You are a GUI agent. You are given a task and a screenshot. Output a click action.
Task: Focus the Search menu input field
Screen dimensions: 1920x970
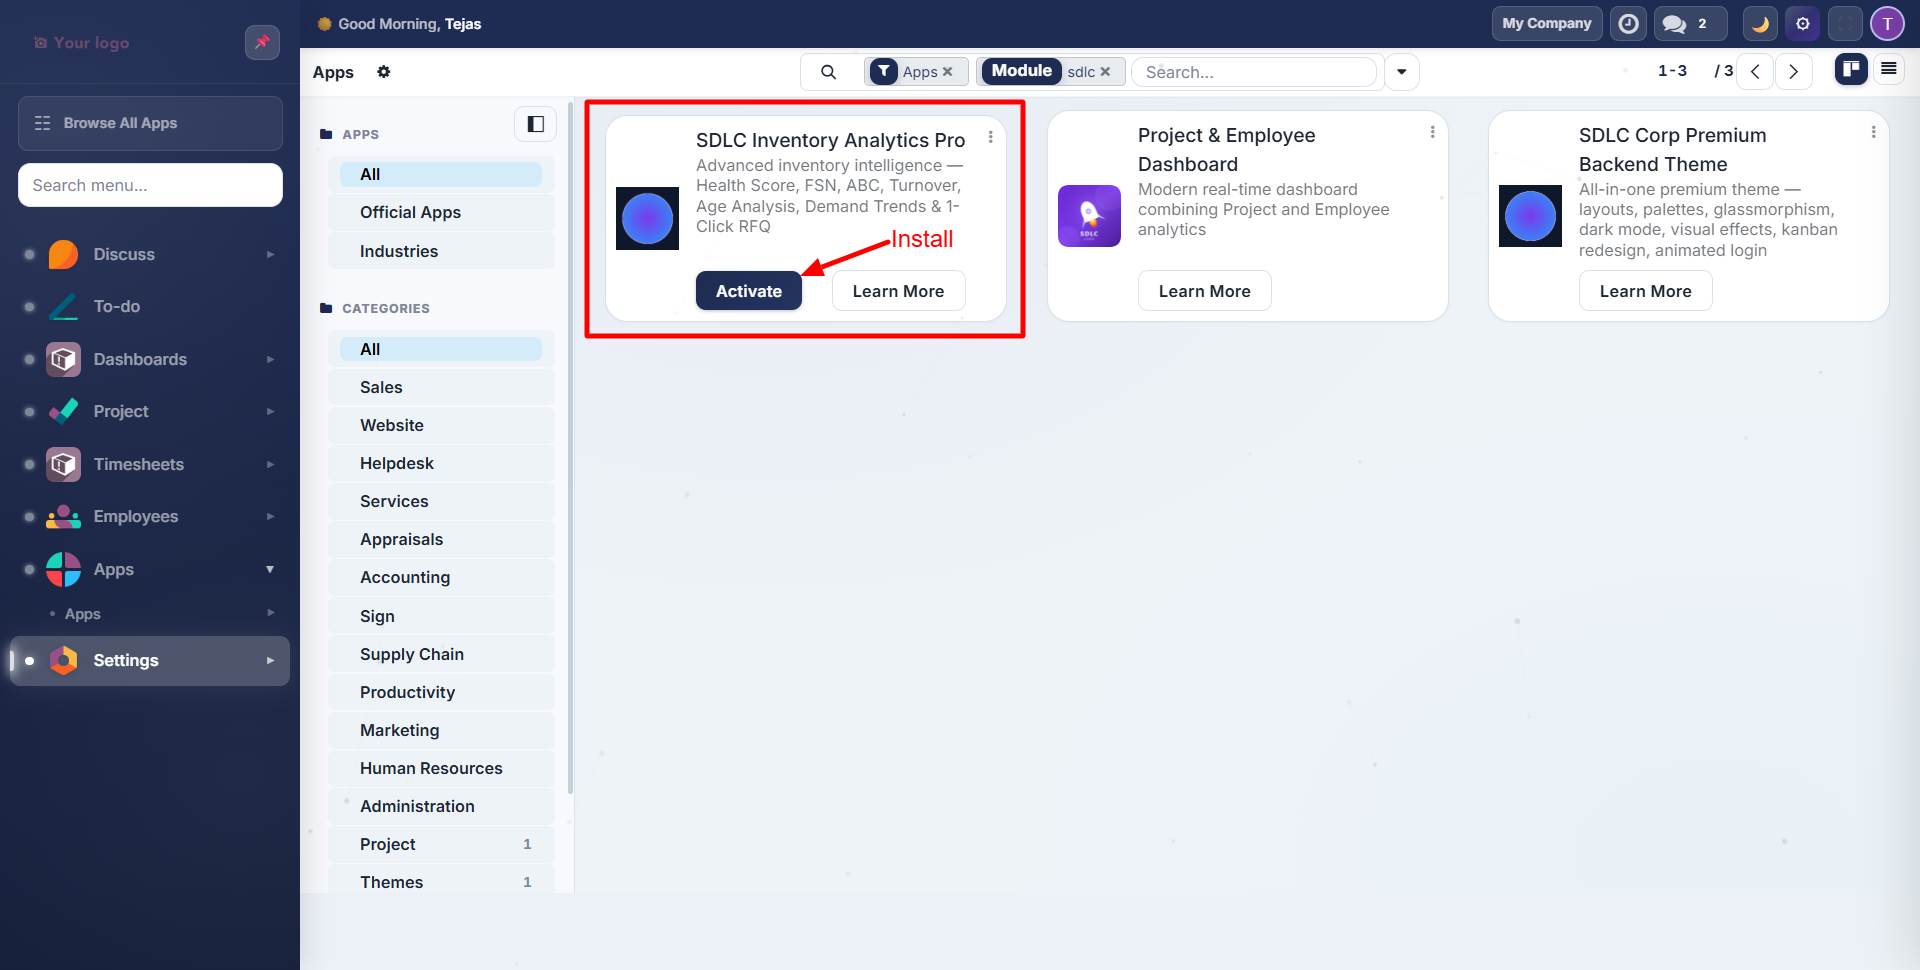tap(150, 185)
